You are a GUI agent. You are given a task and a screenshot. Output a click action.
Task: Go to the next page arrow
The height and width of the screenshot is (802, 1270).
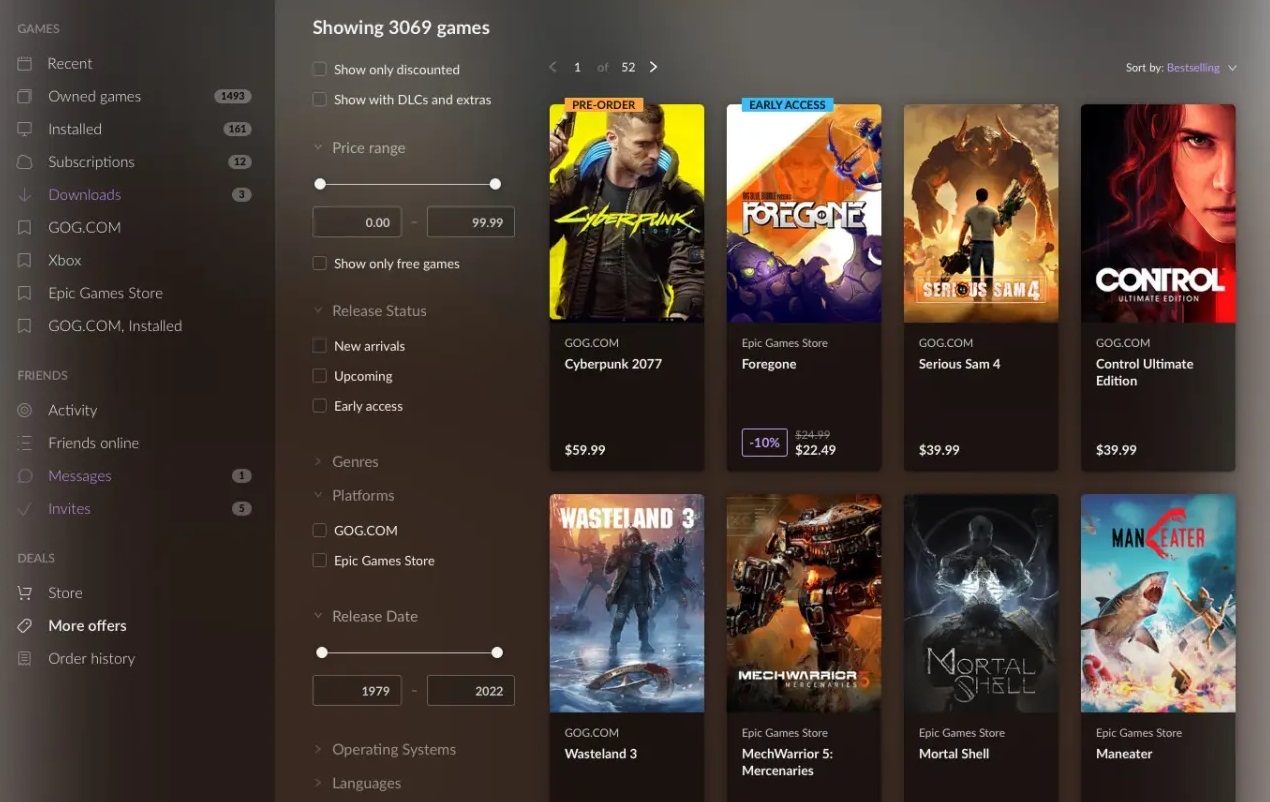653,67
